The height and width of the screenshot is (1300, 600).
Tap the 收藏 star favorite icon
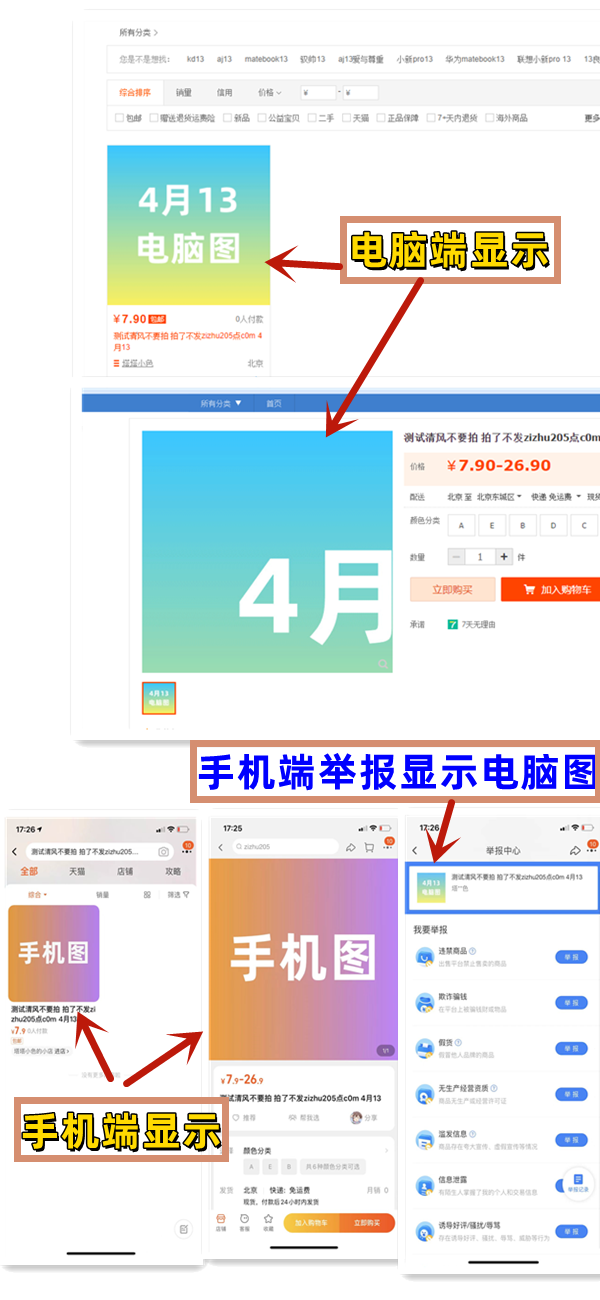[x=268, y=1221]
